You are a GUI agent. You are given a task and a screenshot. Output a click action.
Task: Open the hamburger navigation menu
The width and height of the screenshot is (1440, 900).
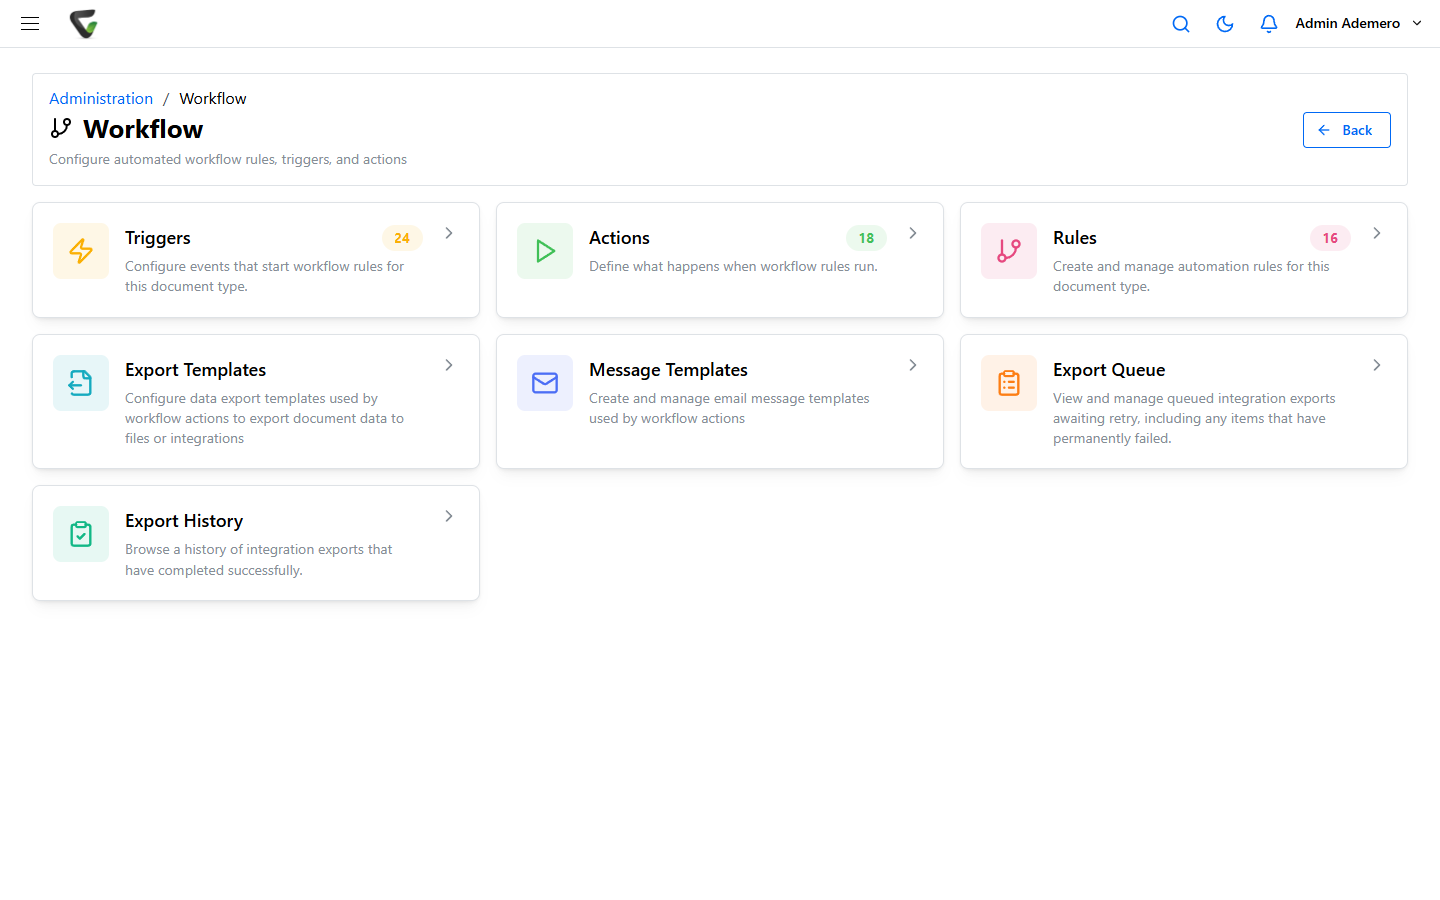pos(30,23)
